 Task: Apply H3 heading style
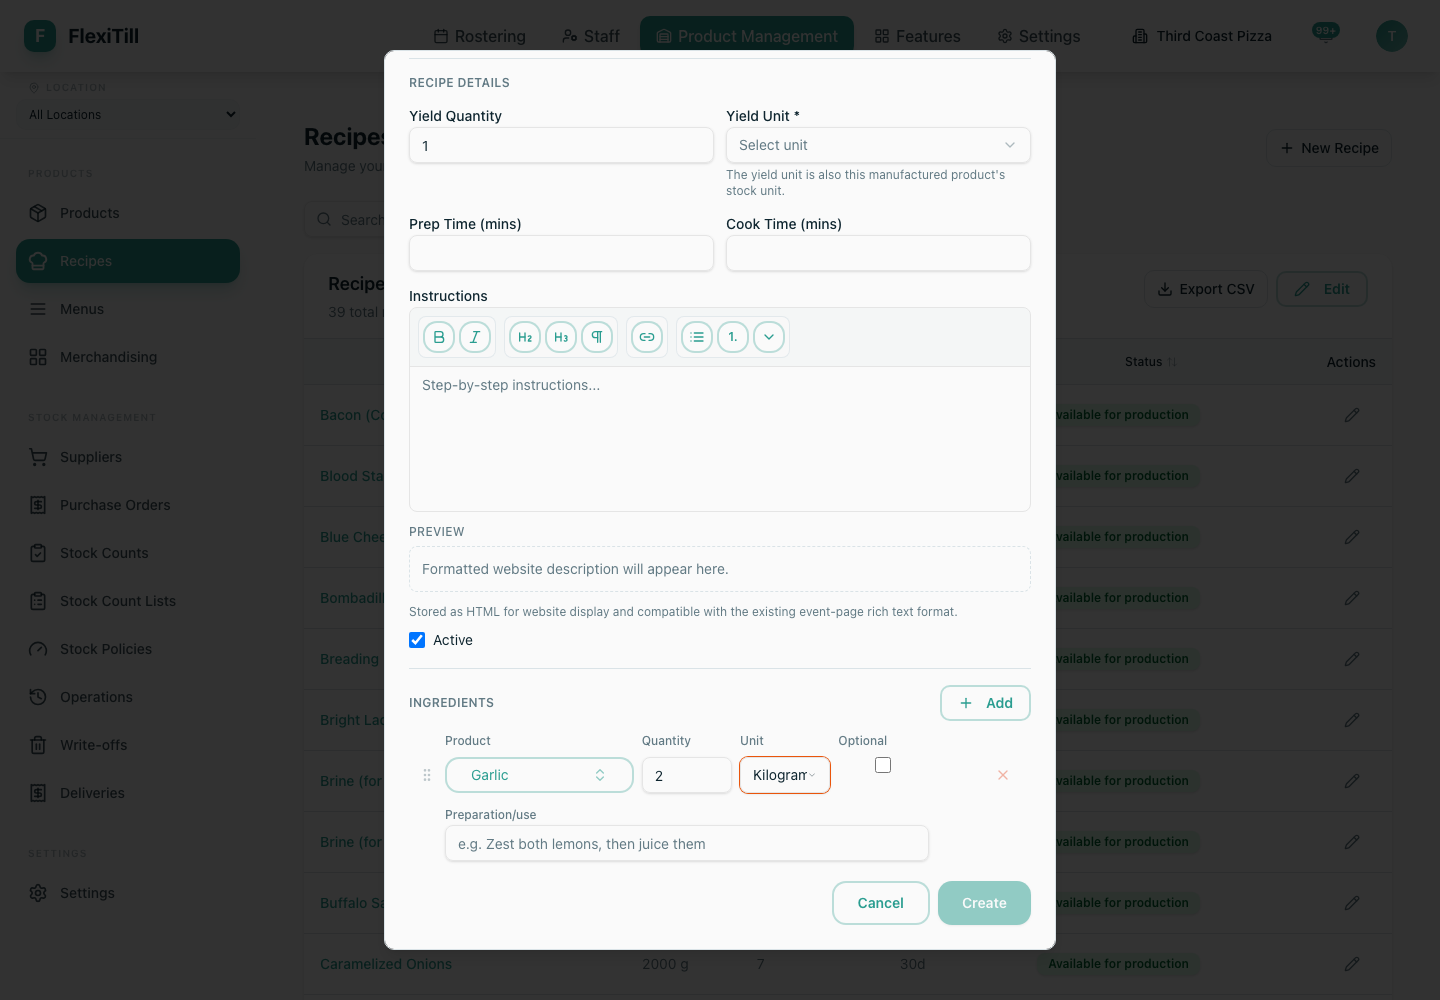[561, 337]
